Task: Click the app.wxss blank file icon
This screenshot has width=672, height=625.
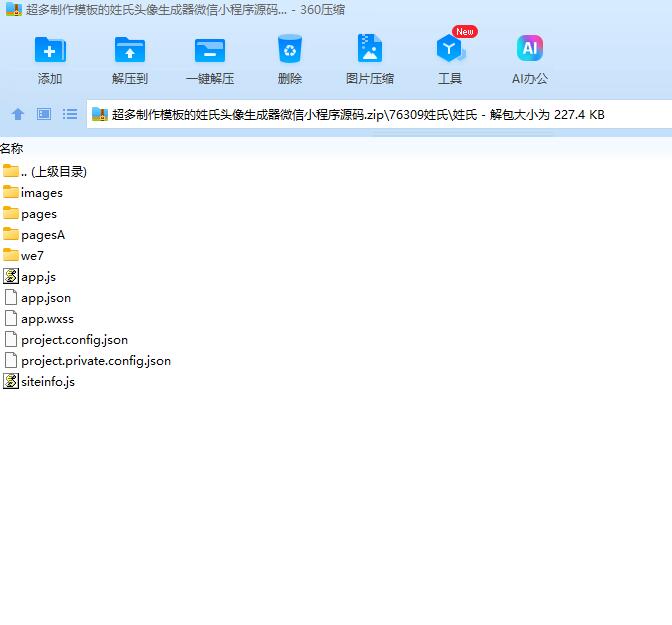Action: (11, 318)
